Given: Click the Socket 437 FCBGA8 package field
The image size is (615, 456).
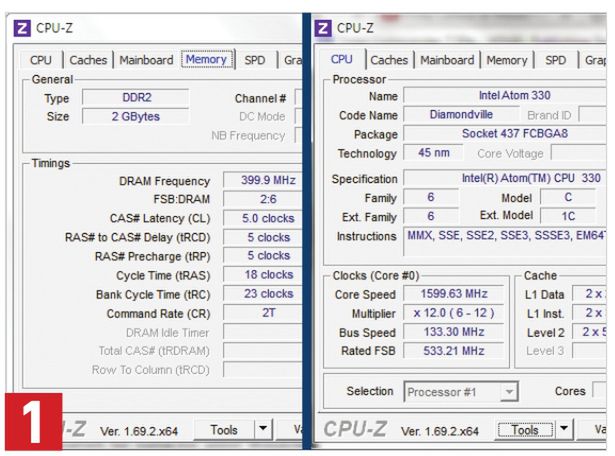Looking at the screenshot, I should point(505,134).
